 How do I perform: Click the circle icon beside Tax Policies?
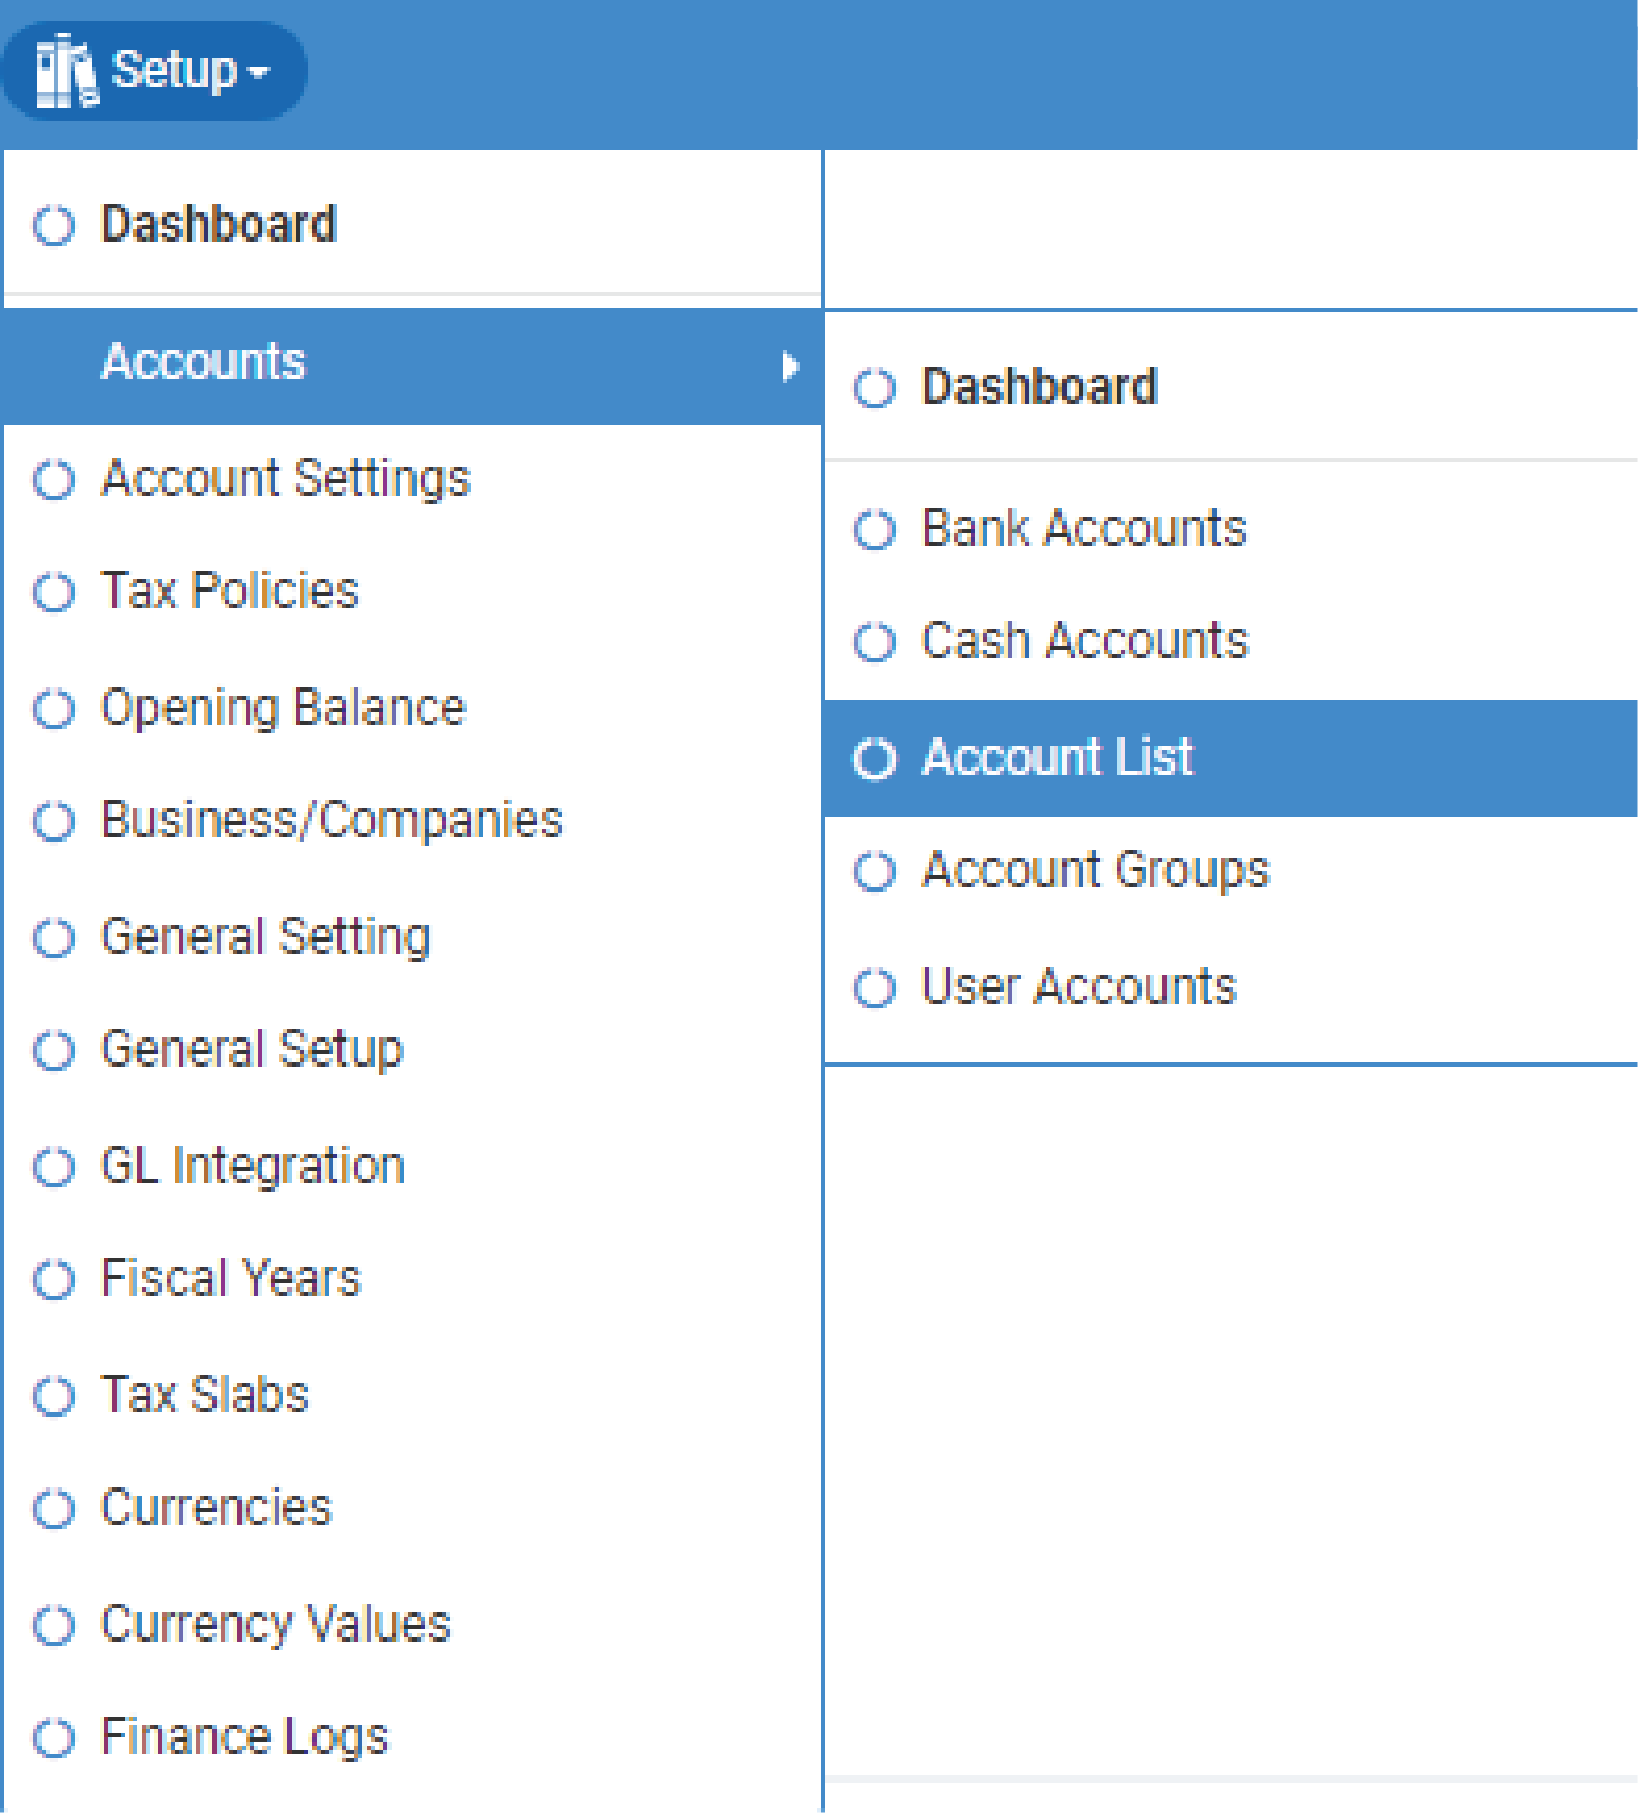click(54, 592)
